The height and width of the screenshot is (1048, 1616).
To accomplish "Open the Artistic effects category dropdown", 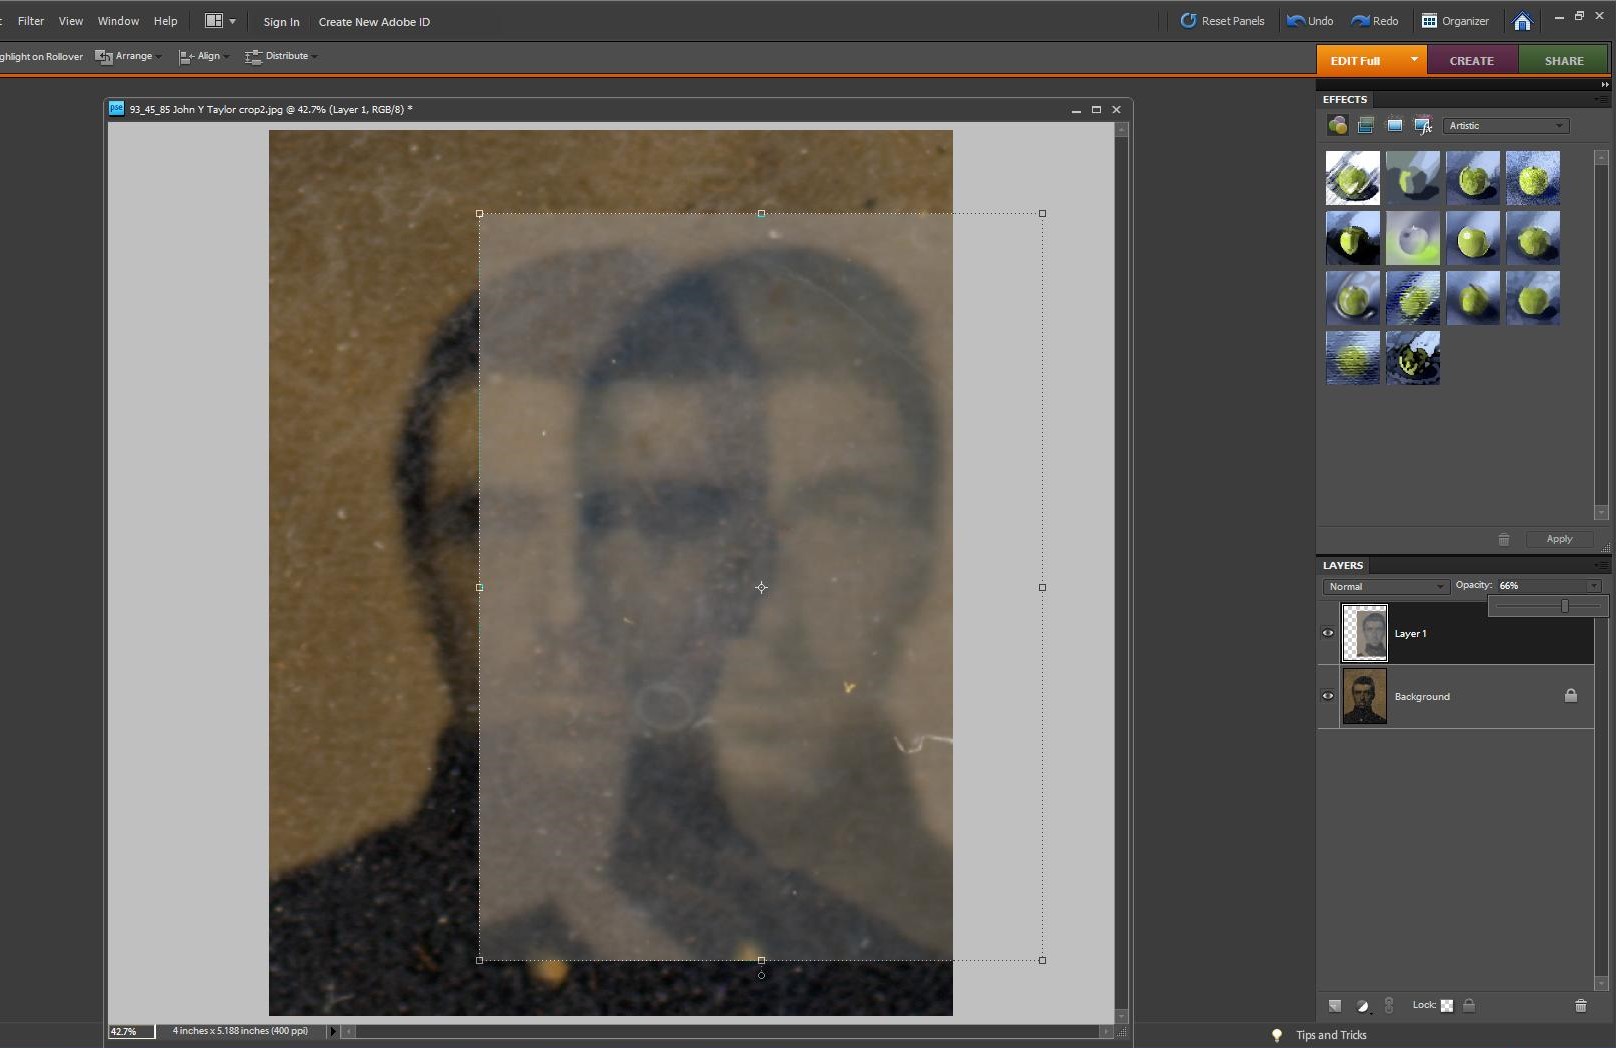I will [1505, 126].
